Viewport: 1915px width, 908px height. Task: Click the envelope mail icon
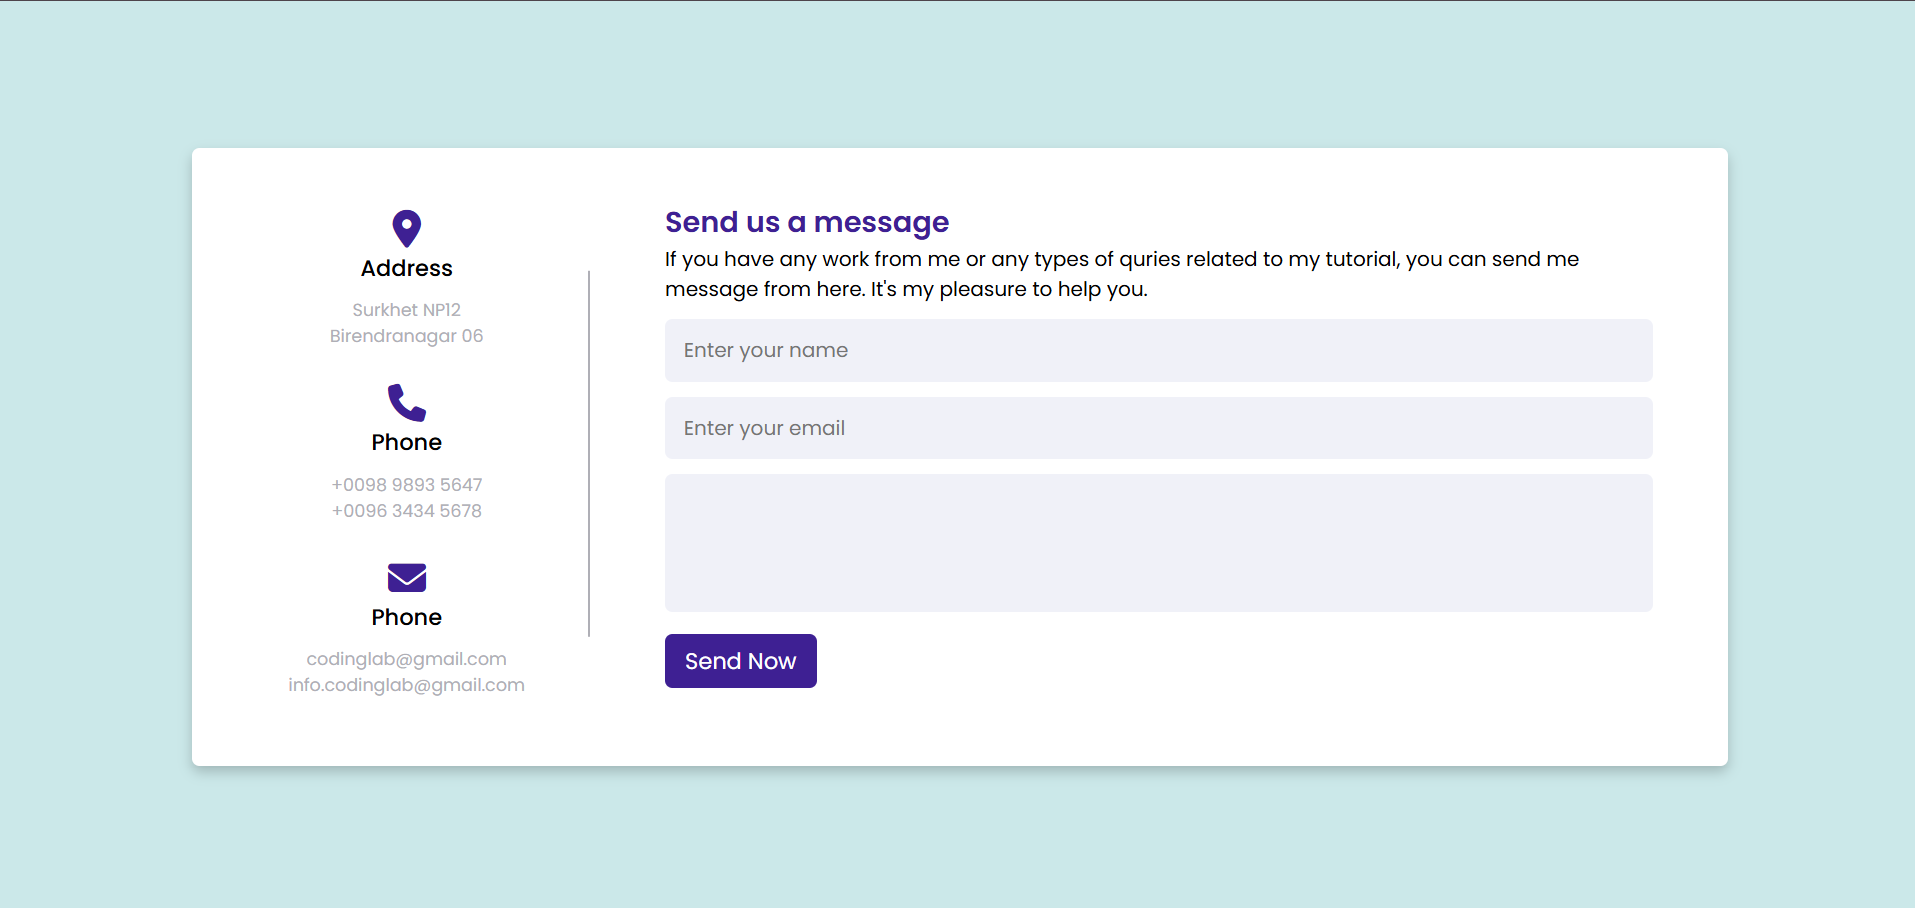[x=406, y=578]
